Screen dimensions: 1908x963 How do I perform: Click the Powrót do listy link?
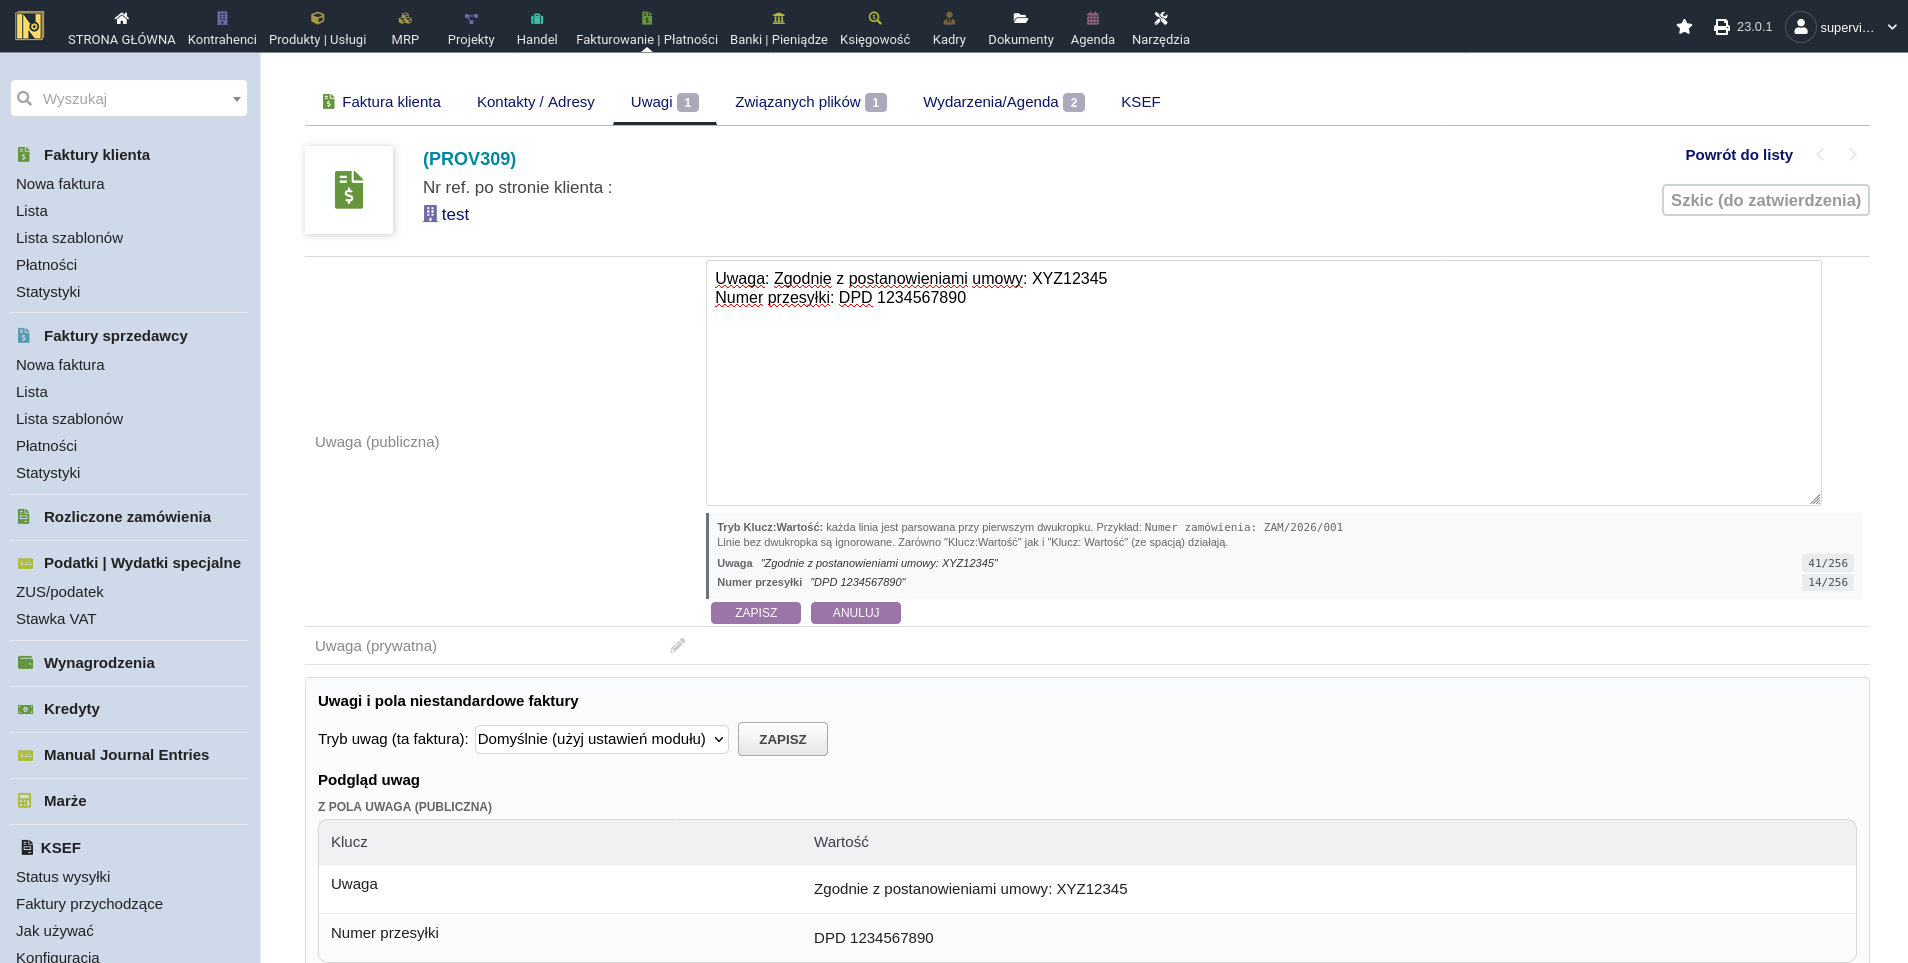(x=1738, y=155)
